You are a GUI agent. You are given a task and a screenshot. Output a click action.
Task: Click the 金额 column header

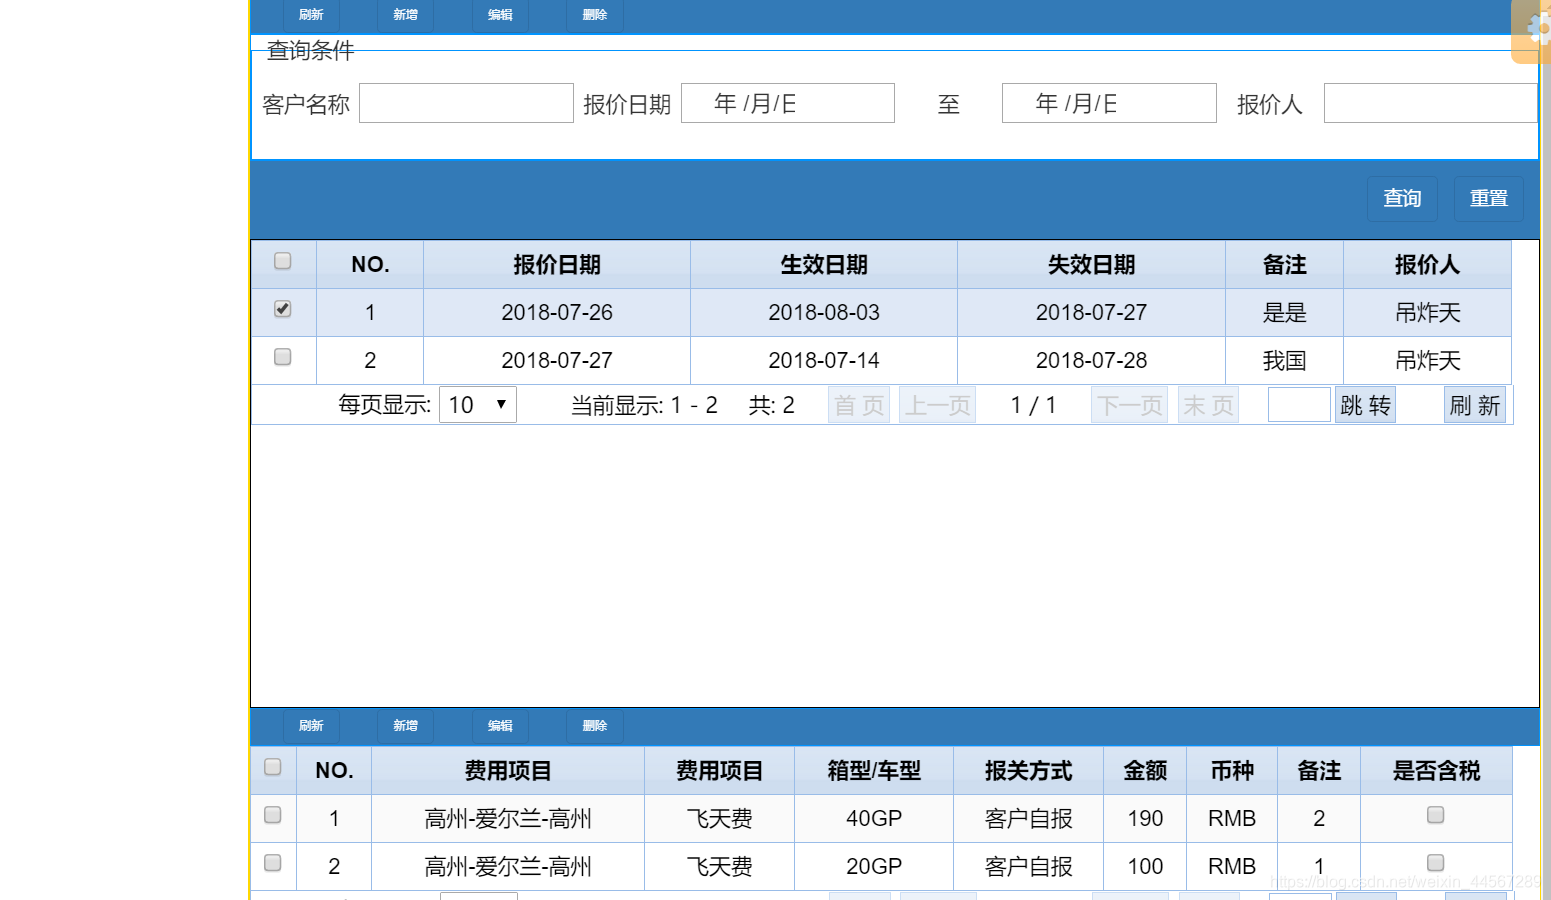[1145, 771]
